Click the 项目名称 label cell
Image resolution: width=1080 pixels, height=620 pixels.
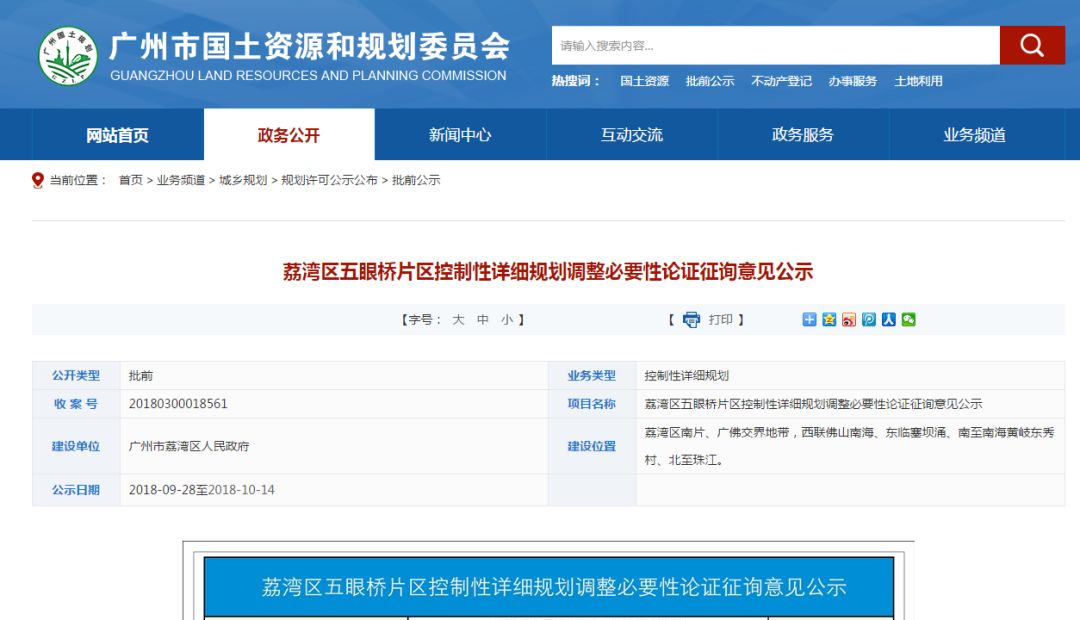592,404
